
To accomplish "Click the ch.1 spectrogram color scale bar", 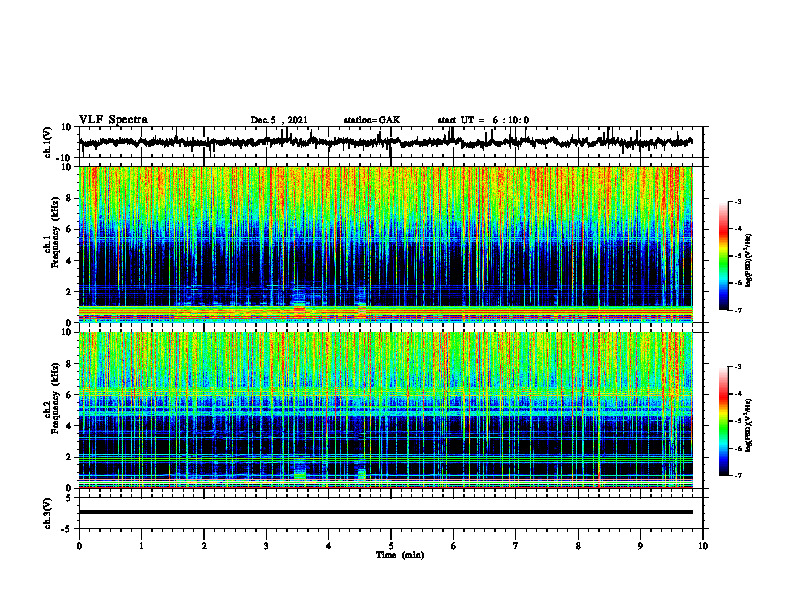I will click(x=723, y=256).
